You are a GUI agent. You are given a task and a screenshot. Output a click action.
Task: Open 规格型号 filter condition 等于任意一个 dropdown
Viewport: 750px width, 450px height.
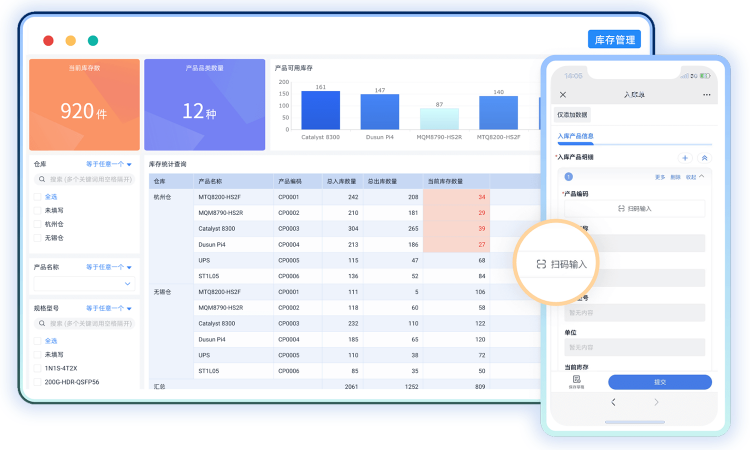coord(109,308)
